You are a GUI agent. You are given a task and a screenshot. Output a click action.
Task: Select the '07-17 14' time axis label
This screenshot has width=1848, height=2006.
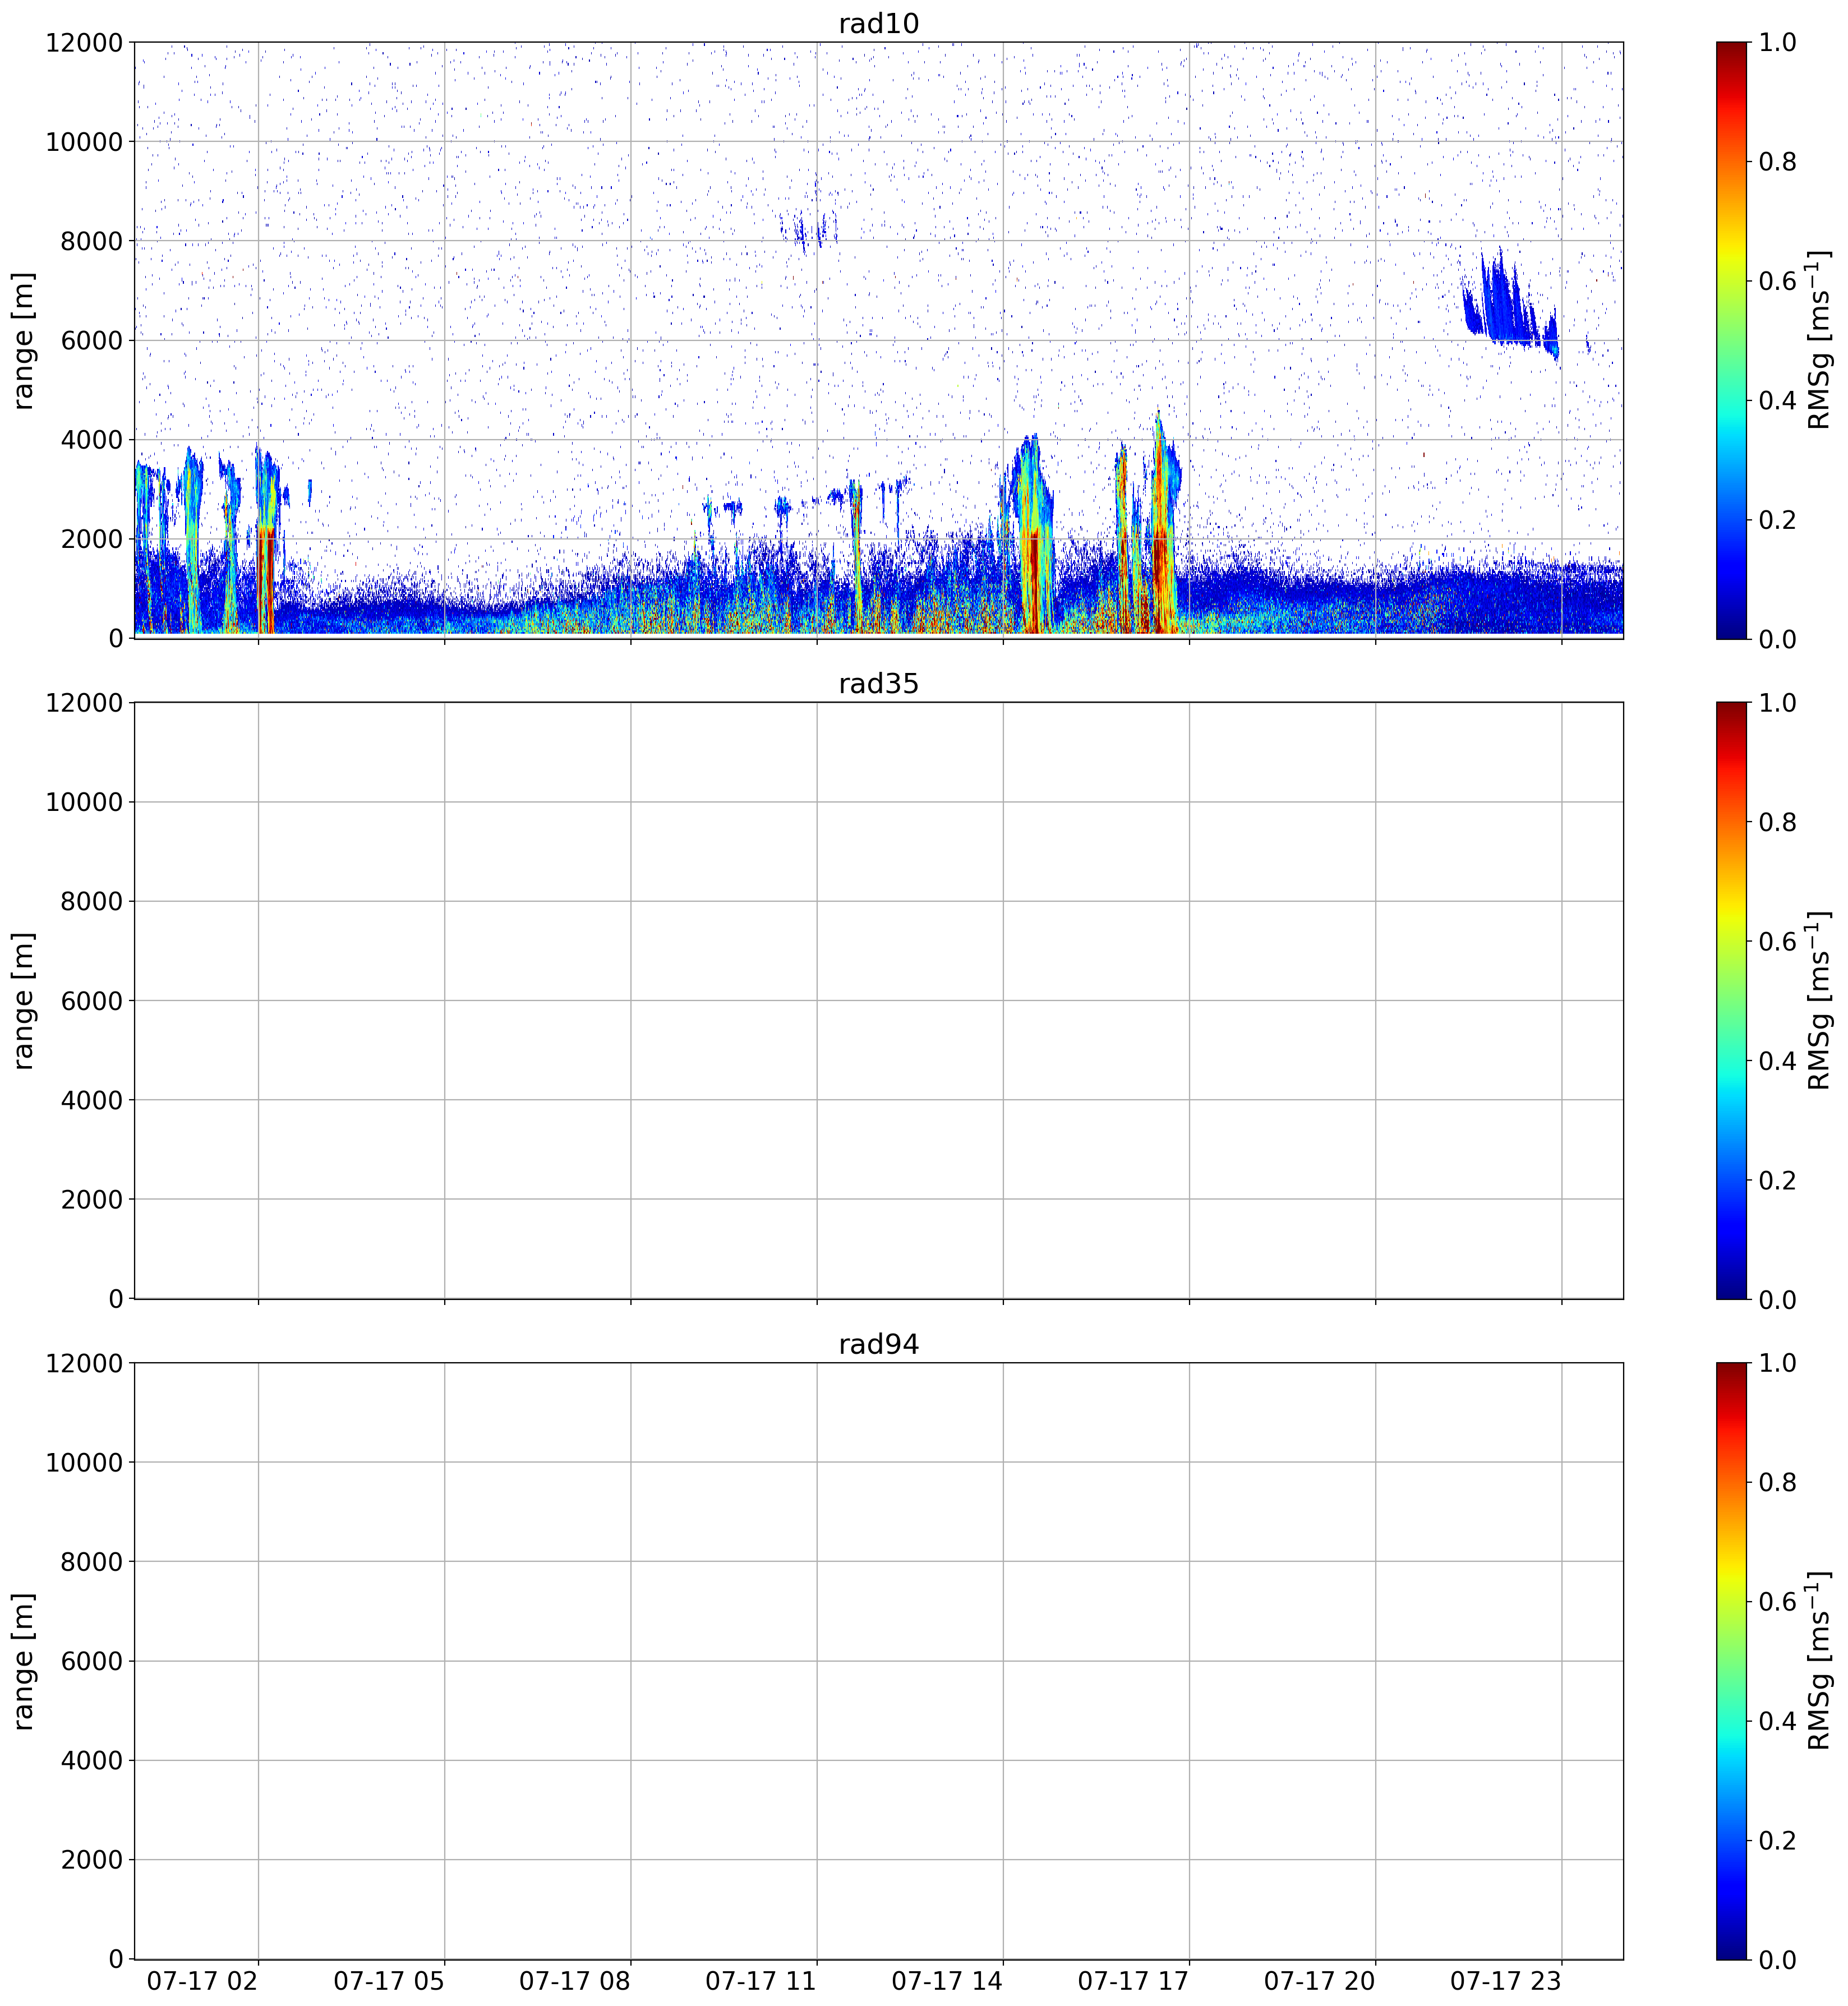(x=947, y=1980)
